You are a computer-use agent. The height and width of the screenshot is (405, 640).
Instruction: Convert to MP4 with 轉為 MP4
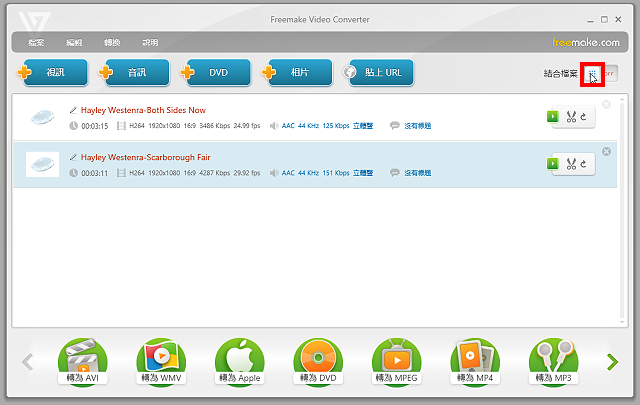click(475, 362)
